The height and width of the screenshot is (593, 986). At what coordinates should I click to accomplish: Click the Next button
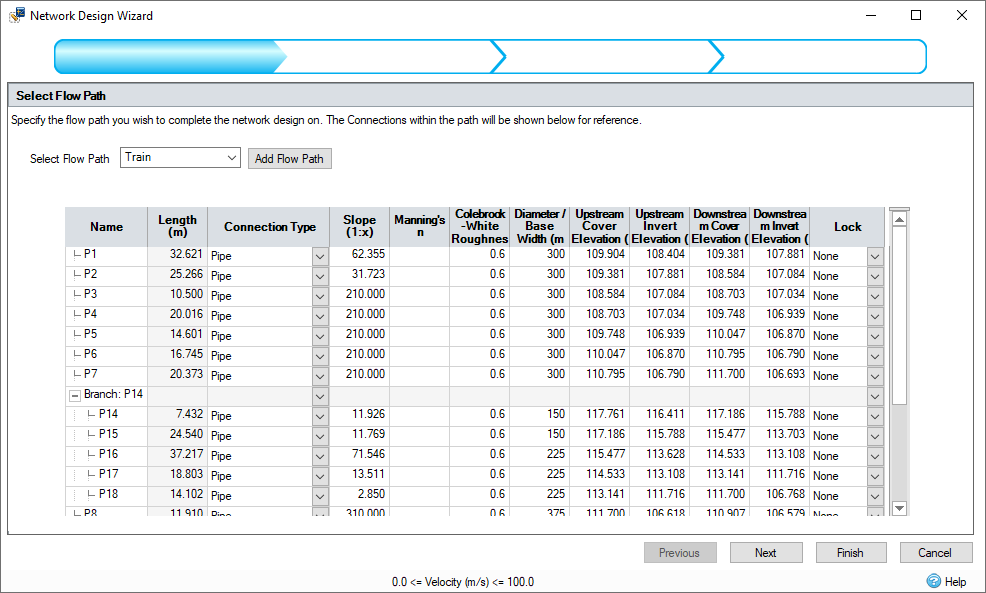pyautogui.click(x=766, y=553)
